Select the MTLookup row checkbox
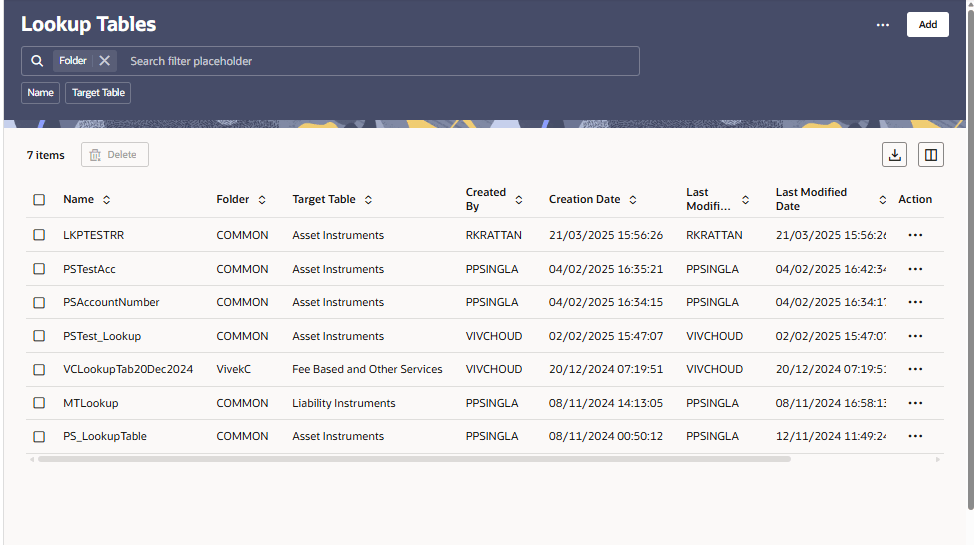This screenshot has width=974, height=545. click(39, 403)
